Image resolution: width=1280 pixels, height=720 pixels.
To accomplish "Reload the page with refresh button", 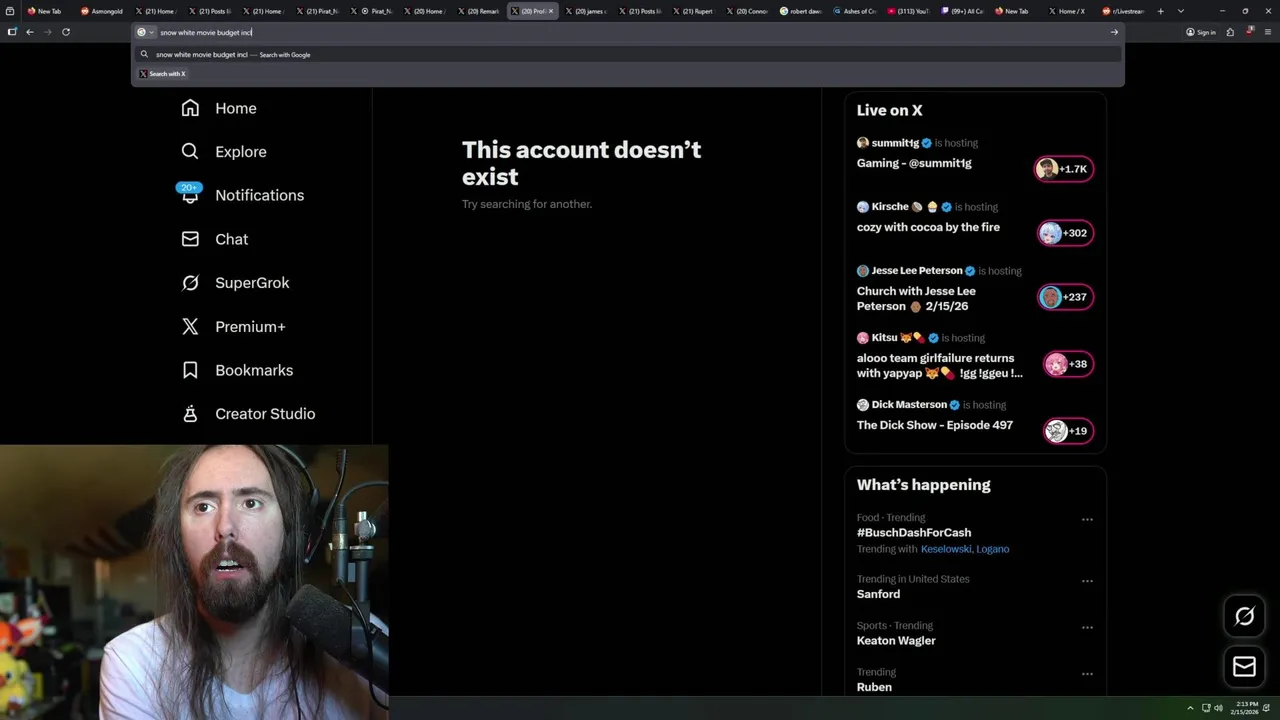I will (x=66, y=32).
